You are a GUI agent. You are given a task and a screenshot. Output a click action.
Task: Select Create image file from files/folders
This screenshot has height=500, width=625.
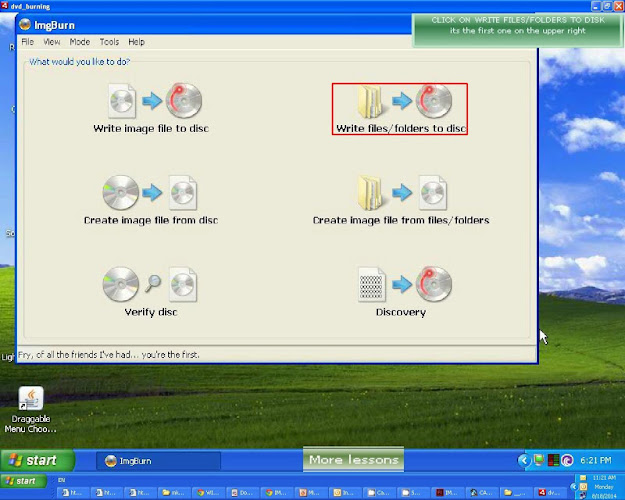click(401, 200)
